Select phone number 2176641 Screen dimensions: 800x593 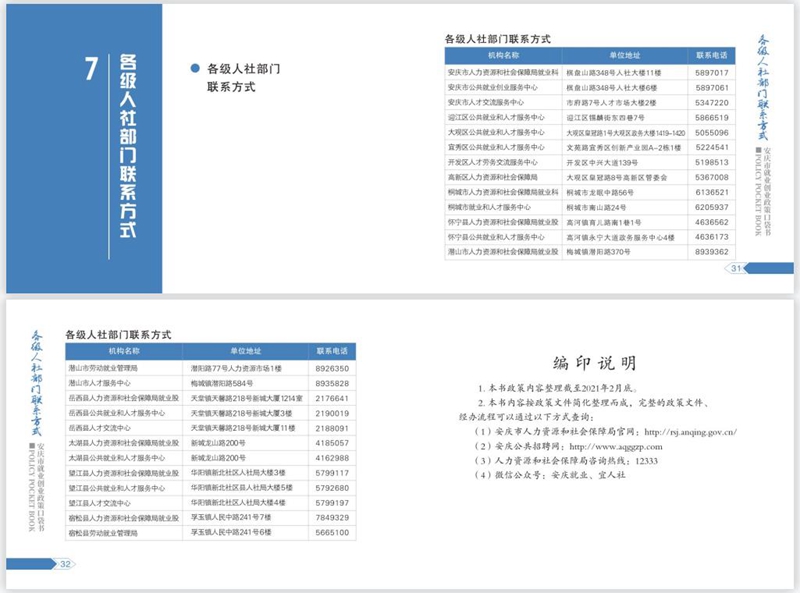[x=332, y=399]
